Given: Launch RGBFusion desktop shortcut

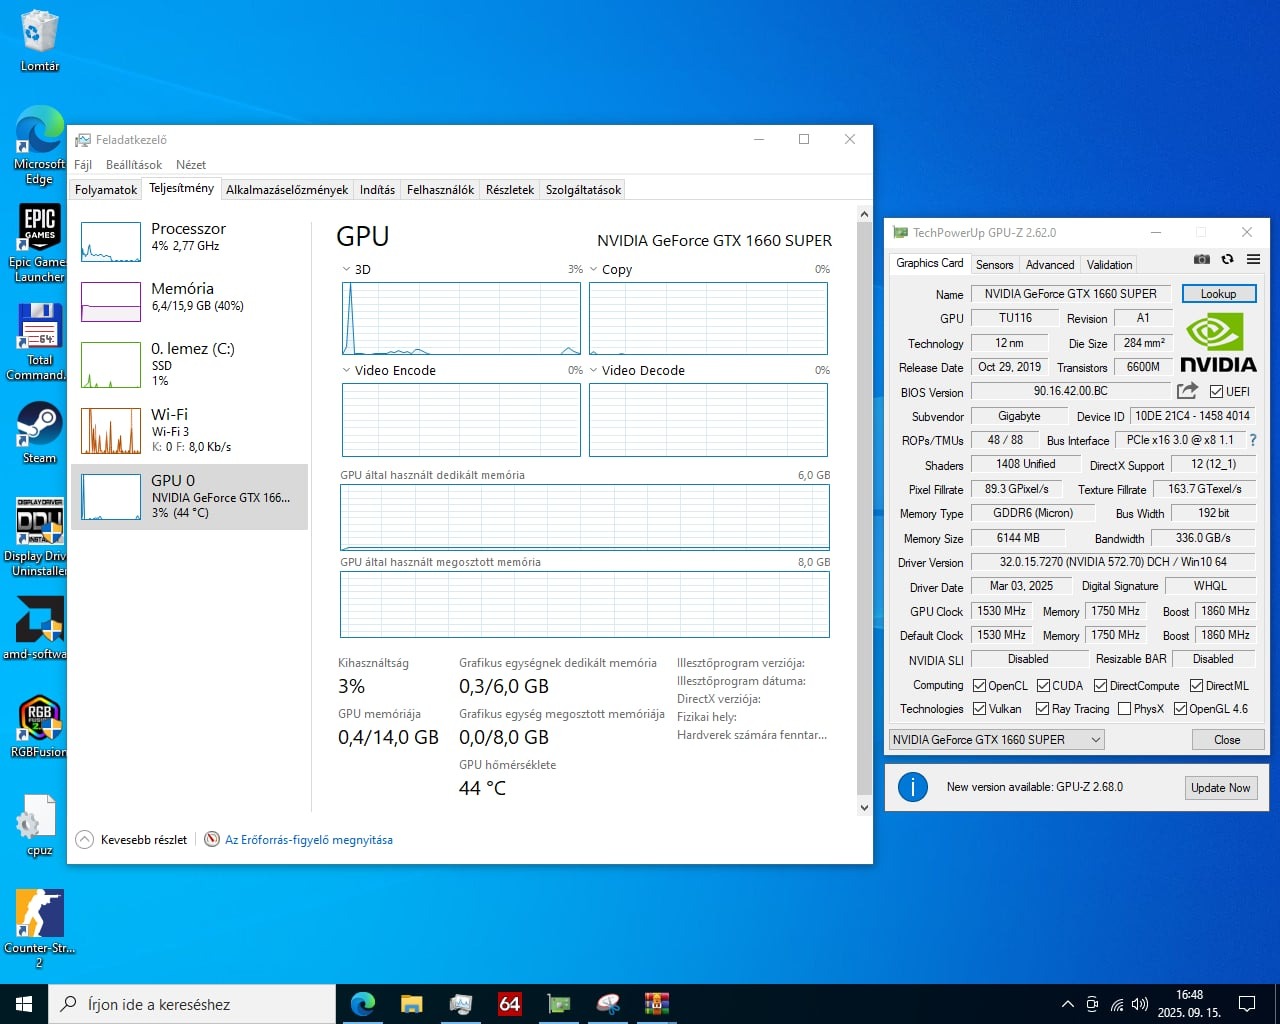Looking at the screenshot, I should [x=39, y=727].
